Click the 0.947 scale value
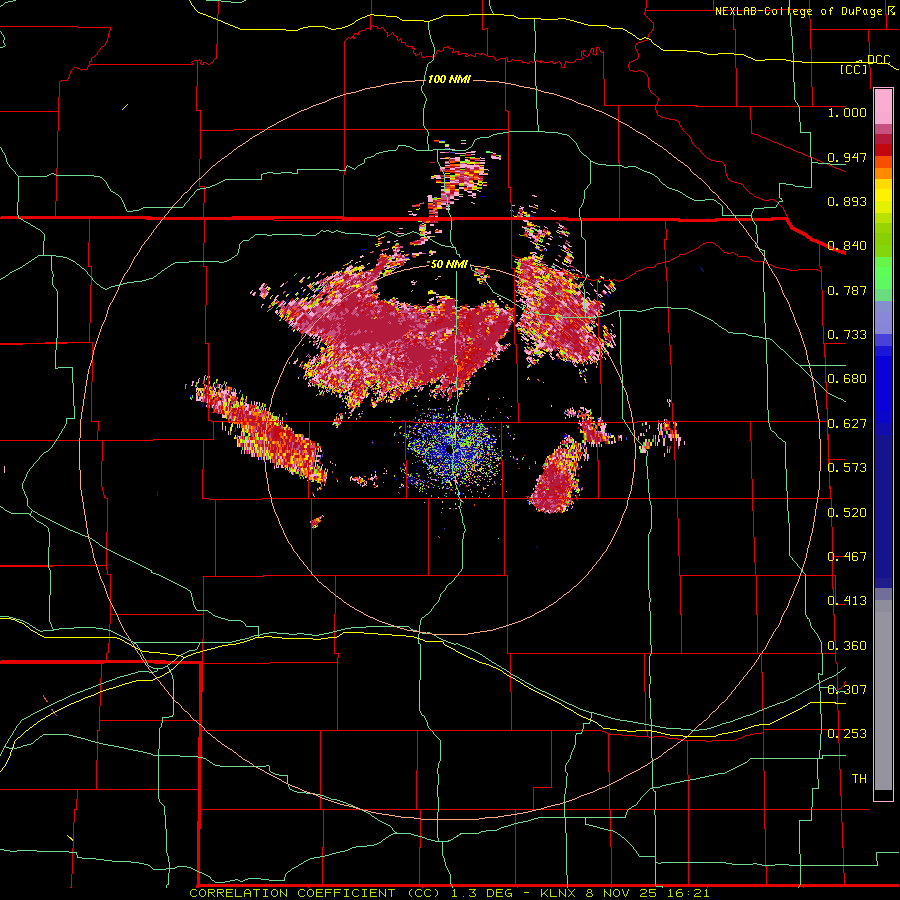Screen dimensions: 900x900 (x=847, y=157)
